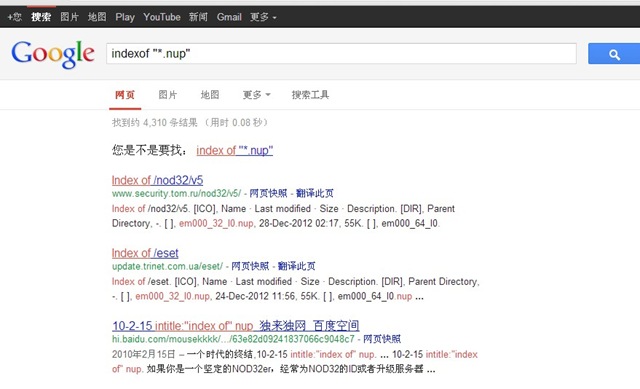Image resolution: width=640 pixels, height=389 pixels.
Task: Open Gmail in the top bar
Action: coord(229,17)
